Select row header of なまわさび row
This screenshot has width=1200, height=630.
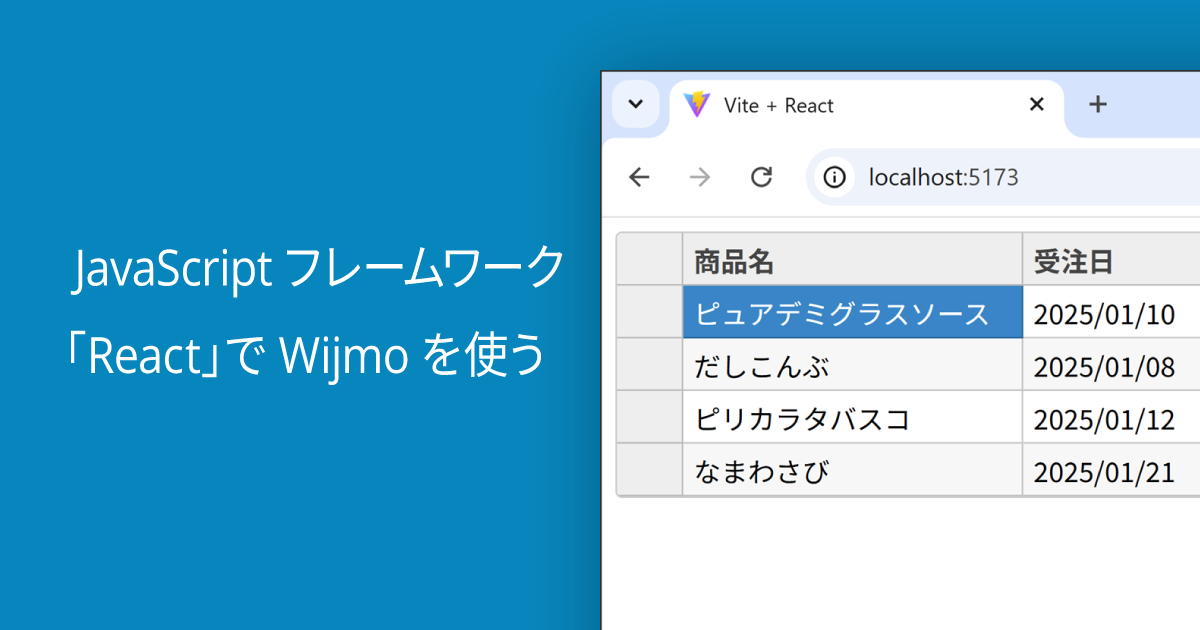650,470
